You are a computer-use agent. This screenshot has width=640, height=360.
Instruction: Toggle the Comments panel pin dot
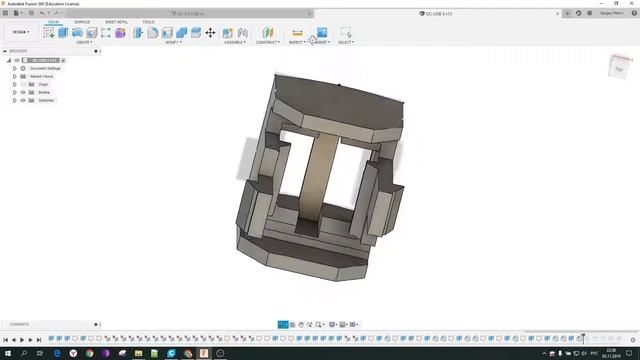click(96, 324)
